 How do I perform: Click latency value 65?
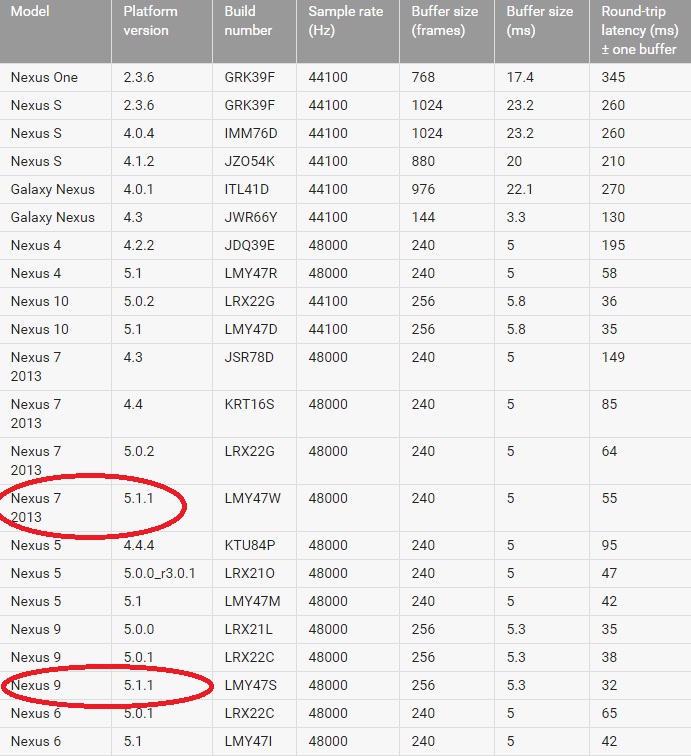pyautogui.click(x=609, y=713)
